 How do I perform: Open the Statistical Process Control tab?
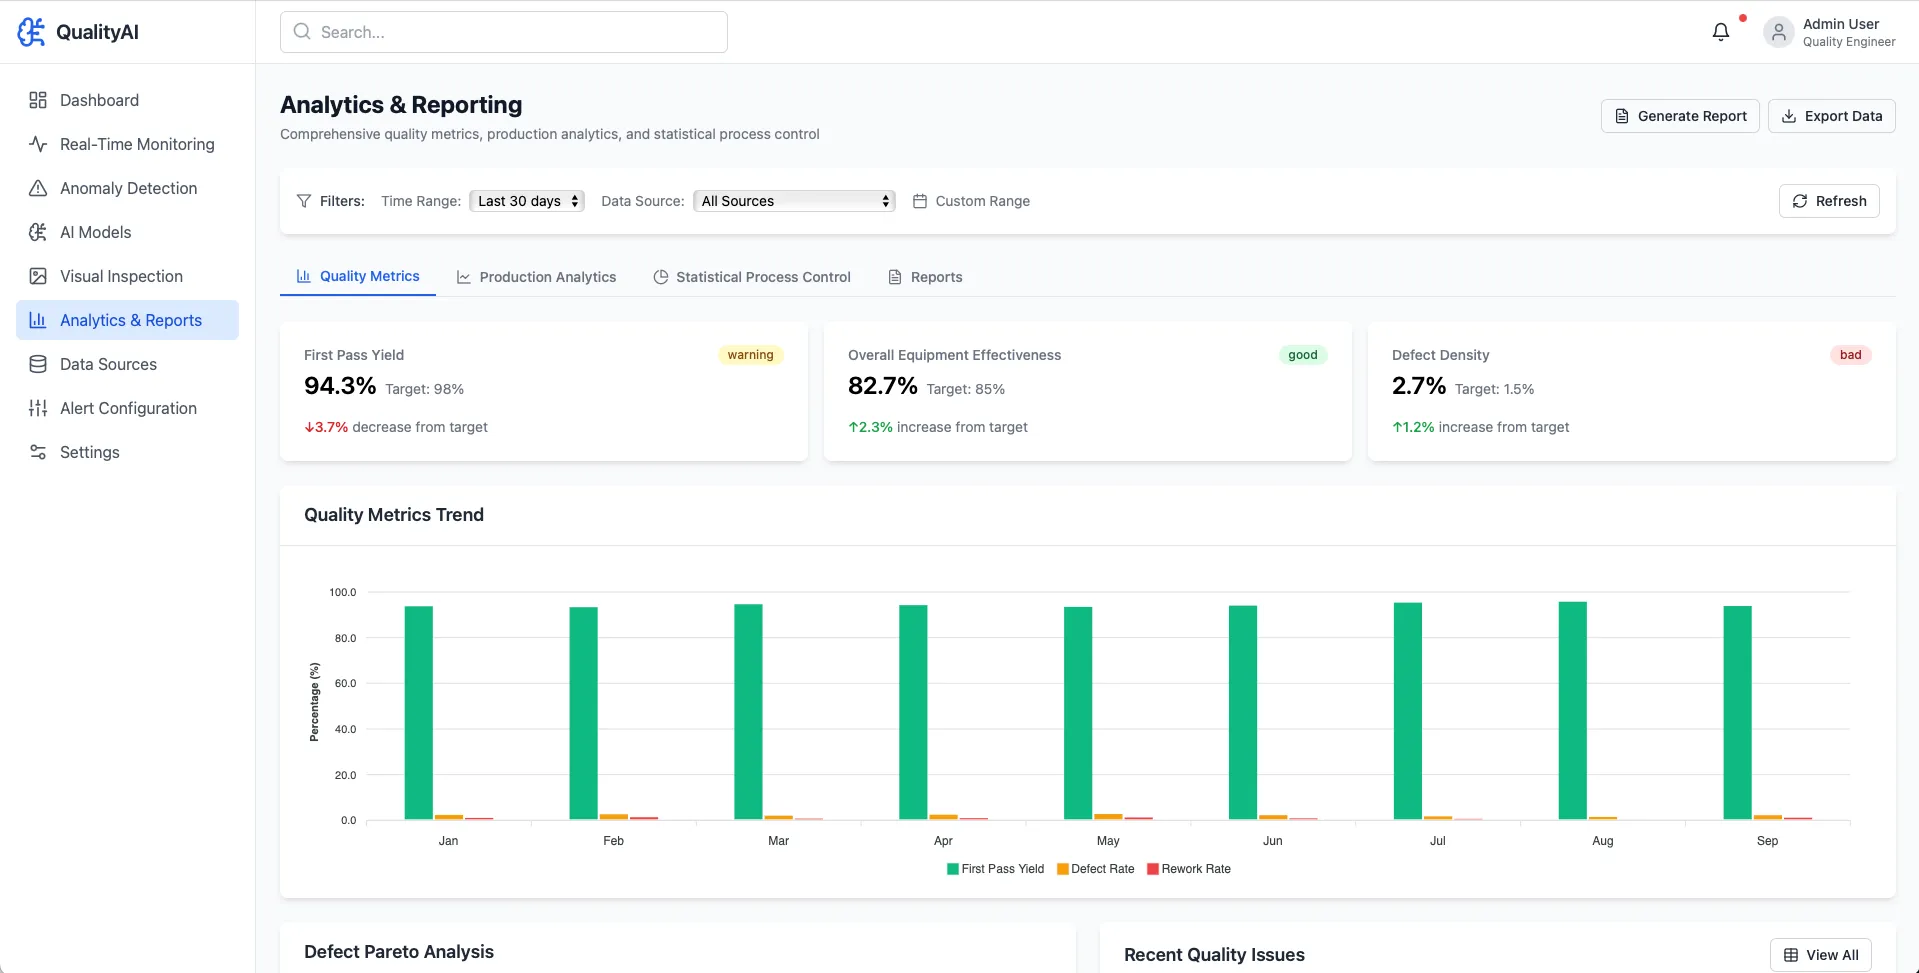pos(752,277)
